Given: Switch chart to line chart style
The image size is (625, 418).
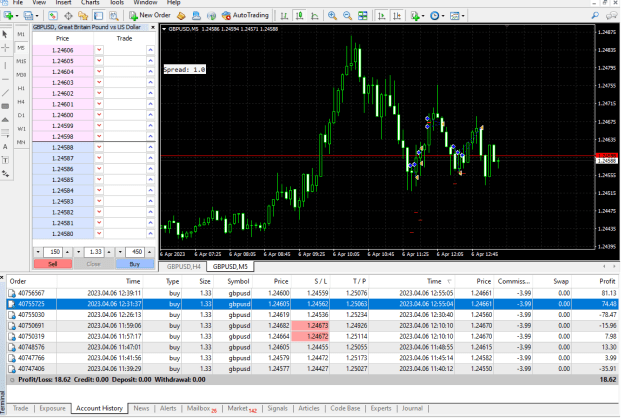Looking at the screenshot, I should pos(315,16).
